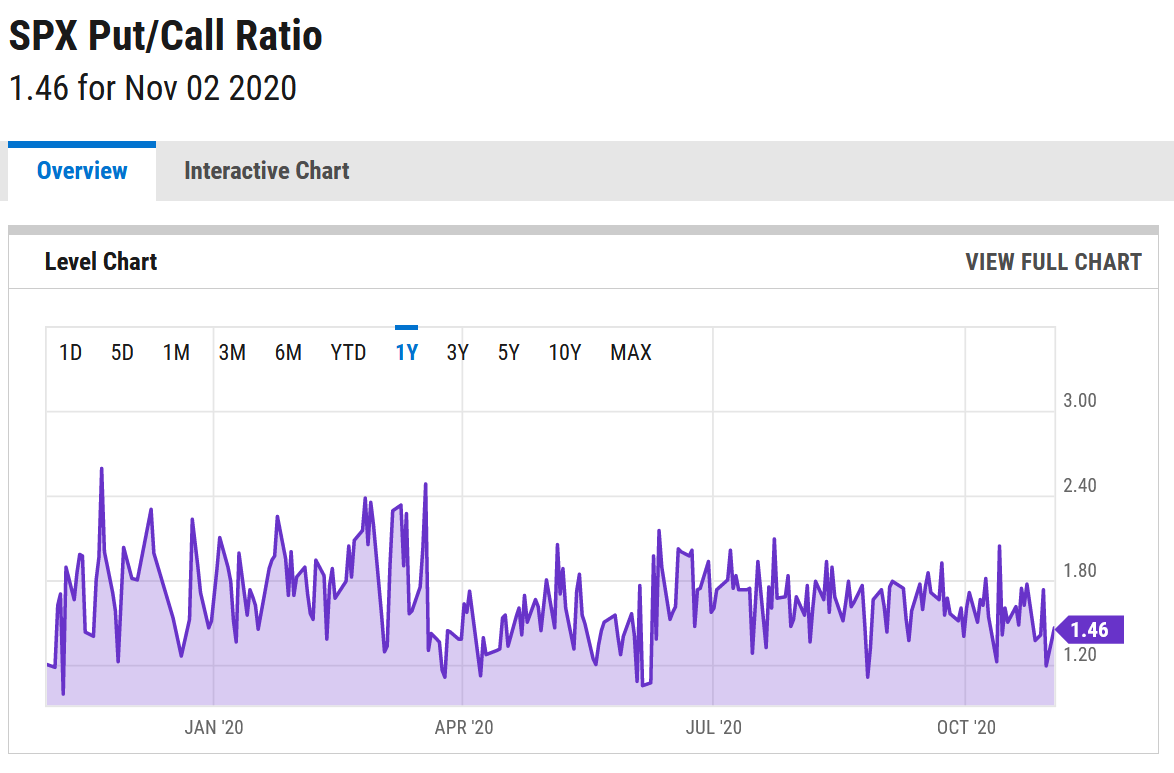Open the VIEW FULL CHART link
1174x773 pixels.
[x=1053, y=262]
